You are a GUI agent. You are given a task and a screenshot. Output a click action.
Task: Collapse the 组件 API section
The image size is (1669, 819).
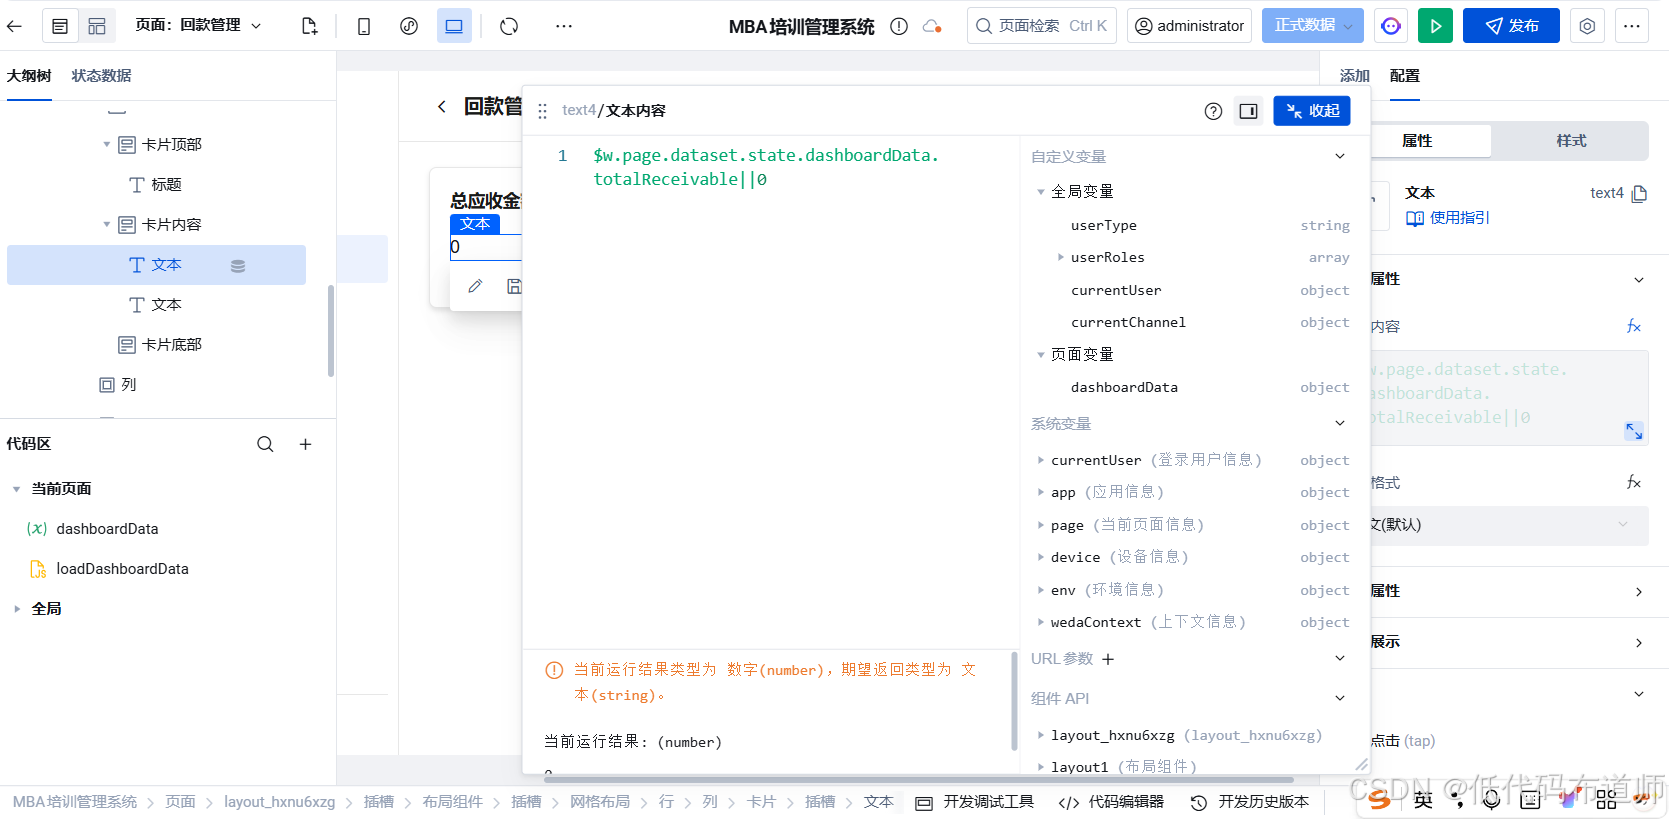click(x=1340, y=698)
